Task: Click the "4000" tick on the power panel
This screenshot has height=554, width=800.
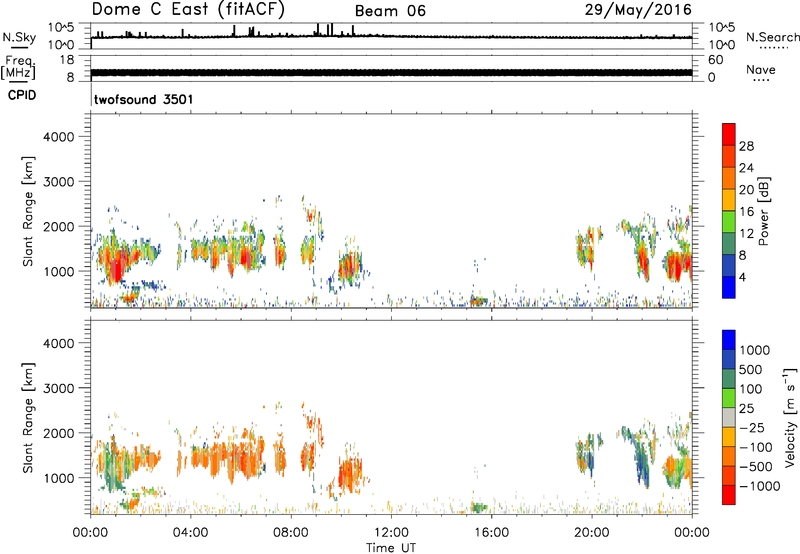Action: coord(59,137)
